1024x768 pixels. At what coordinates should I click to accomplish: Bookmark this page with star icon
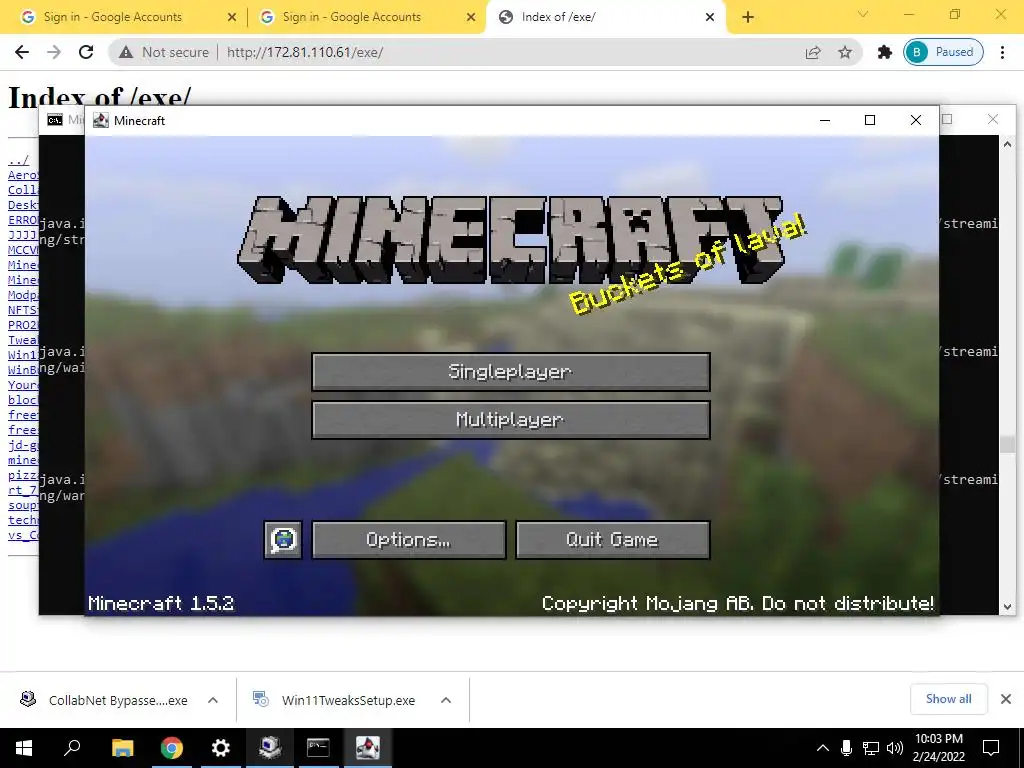coord(845,52)
